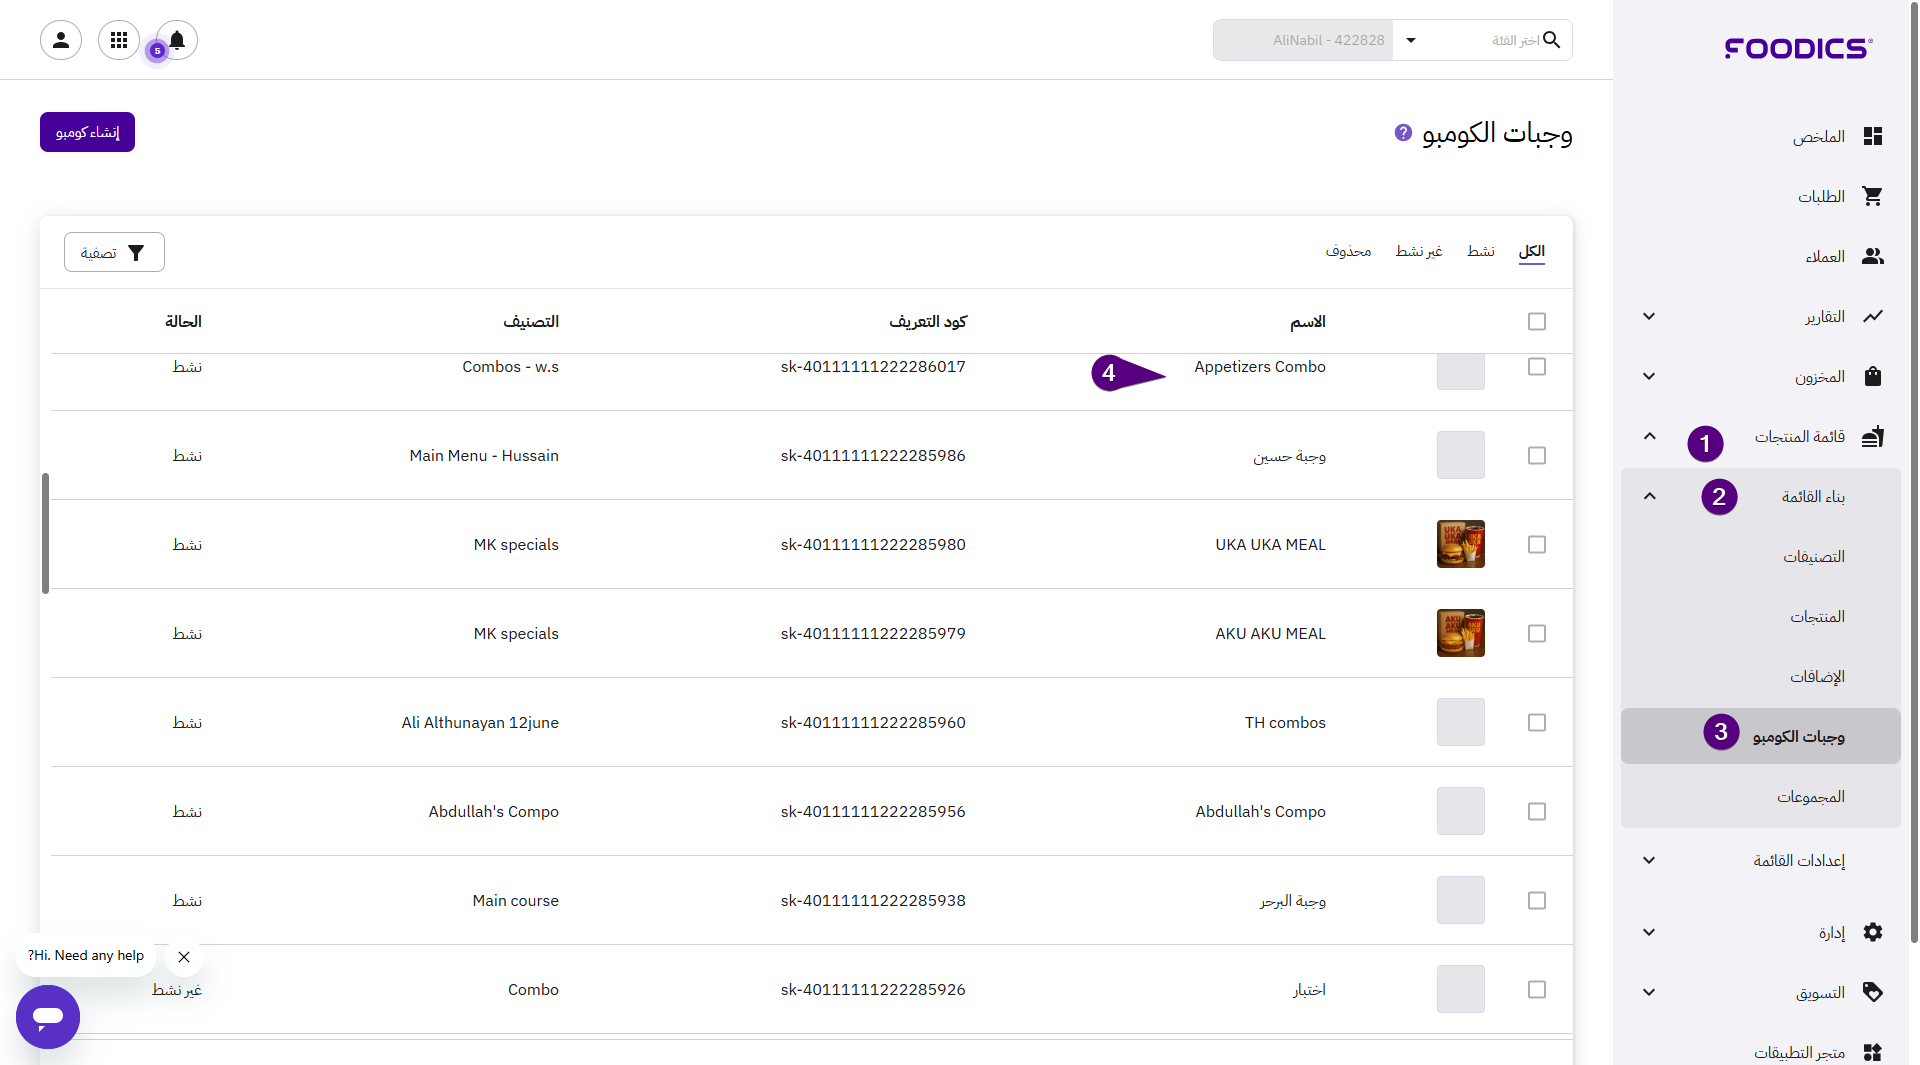
Task: Click the Create Combo (إنشاء كومبو) button
Action: tap(87, 132)
